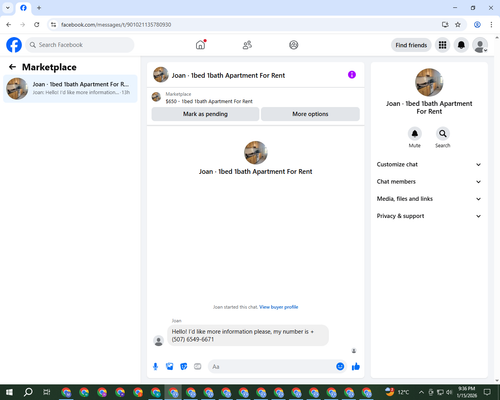Open Windows taskbar search
The height and width of the screenshot is (400, 500).
pyautogui.click(x=28, y=392)
